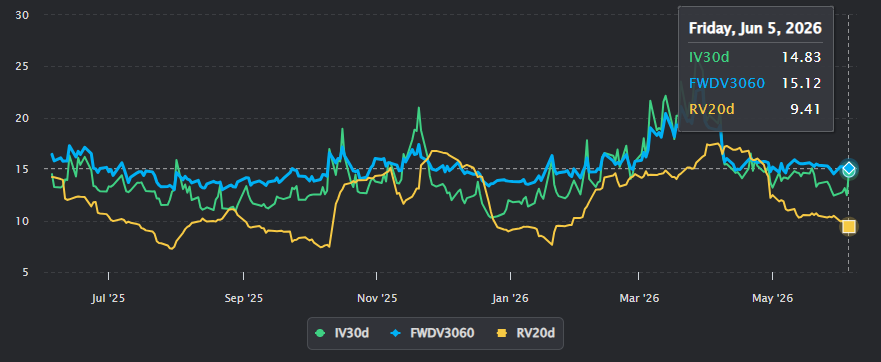This screenshot has height=362, width=881.
Task: Click the 15 y-axis value label
Action: point(23,170)
